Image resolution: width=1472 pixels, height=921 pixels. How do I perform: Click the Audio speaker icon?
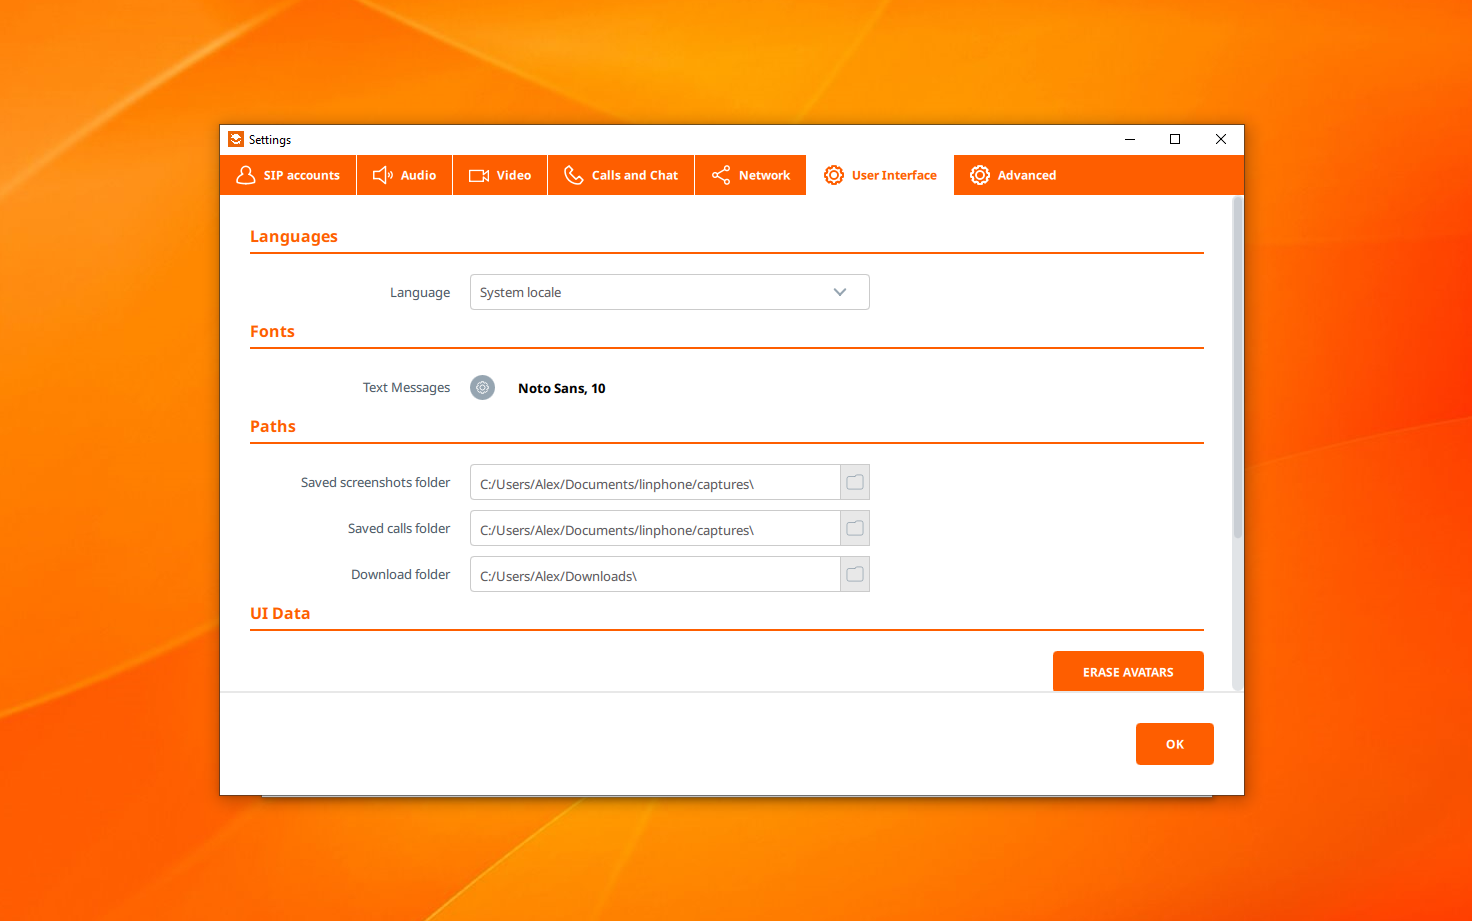(382, 175)
